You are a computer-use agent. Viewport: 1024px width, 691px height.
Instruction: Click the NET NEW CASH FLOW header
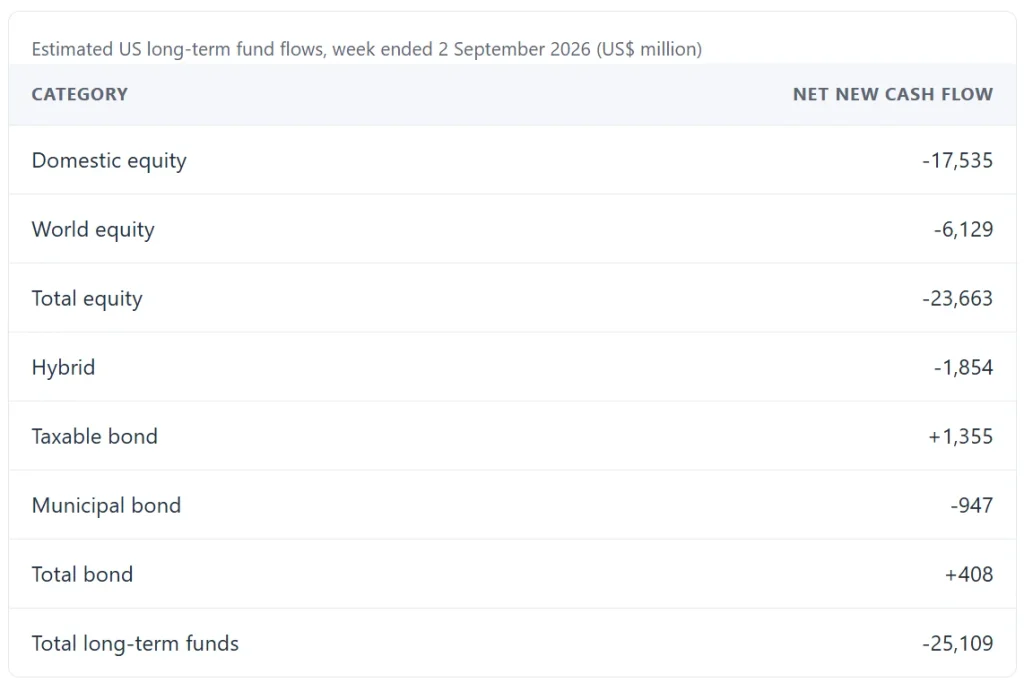(x=893, y=94)
